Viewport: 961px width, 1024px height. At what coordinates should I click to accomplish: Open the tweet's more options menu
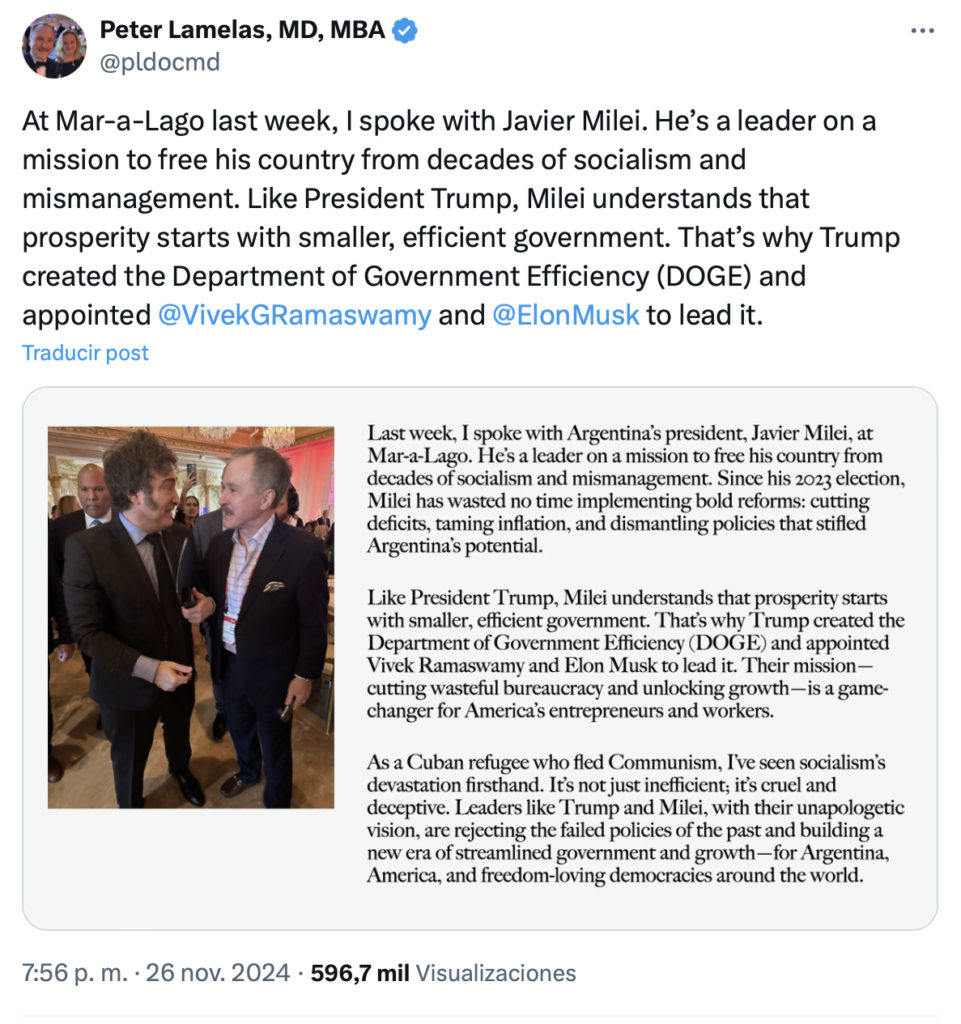point(921,31)
